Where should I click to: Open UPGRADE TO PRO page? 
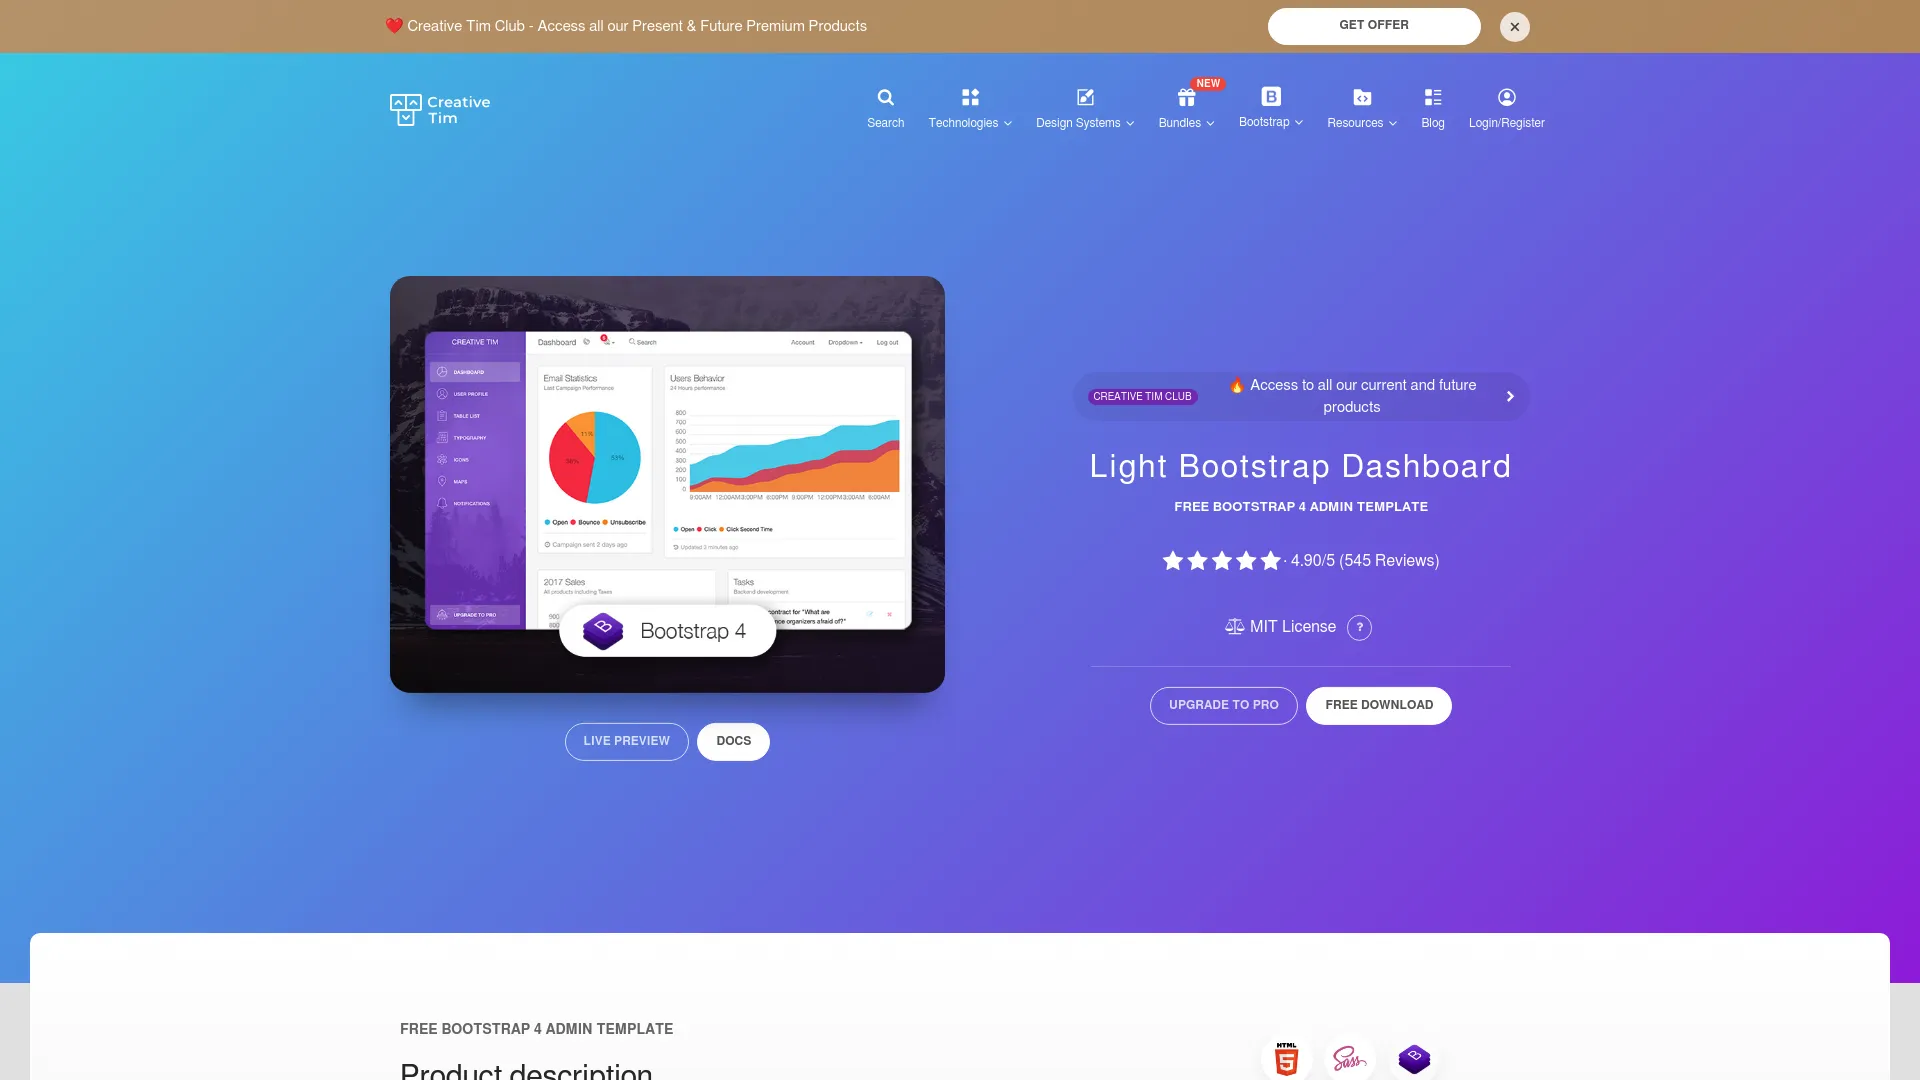pyautogui.click(x=1224, y=705)
